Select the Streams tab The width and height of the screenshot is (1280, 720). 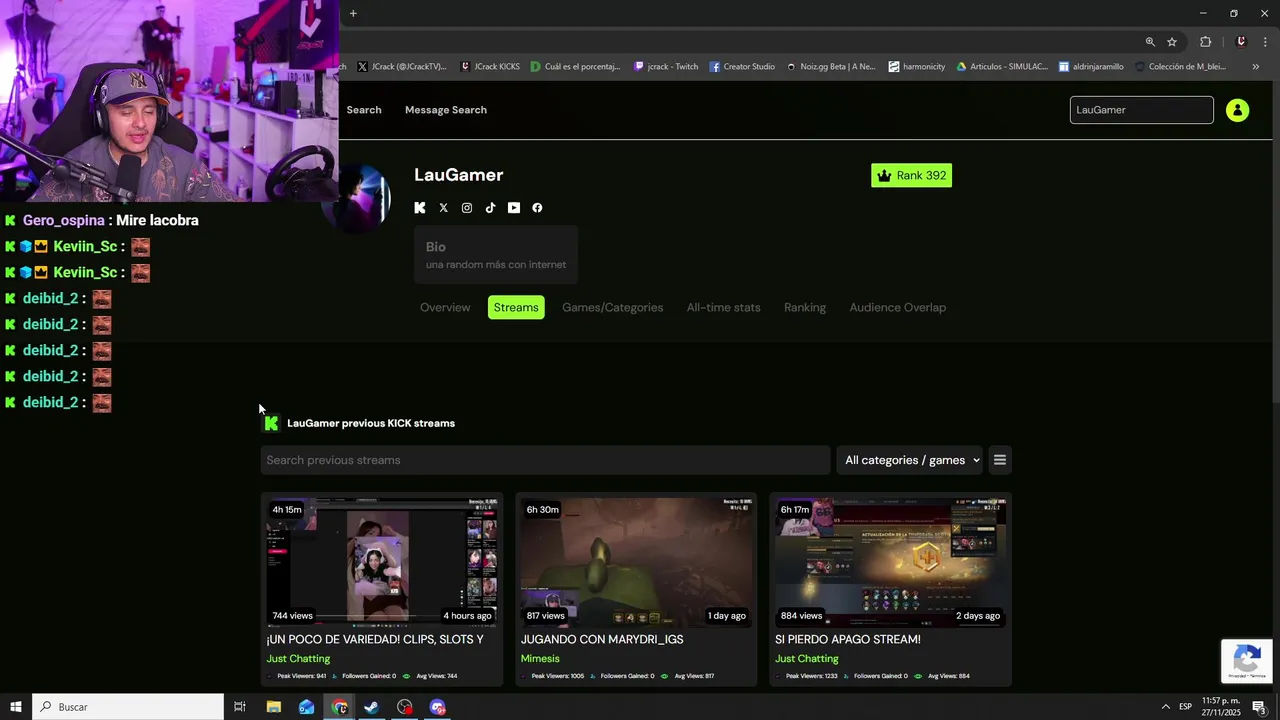point(516,307)
